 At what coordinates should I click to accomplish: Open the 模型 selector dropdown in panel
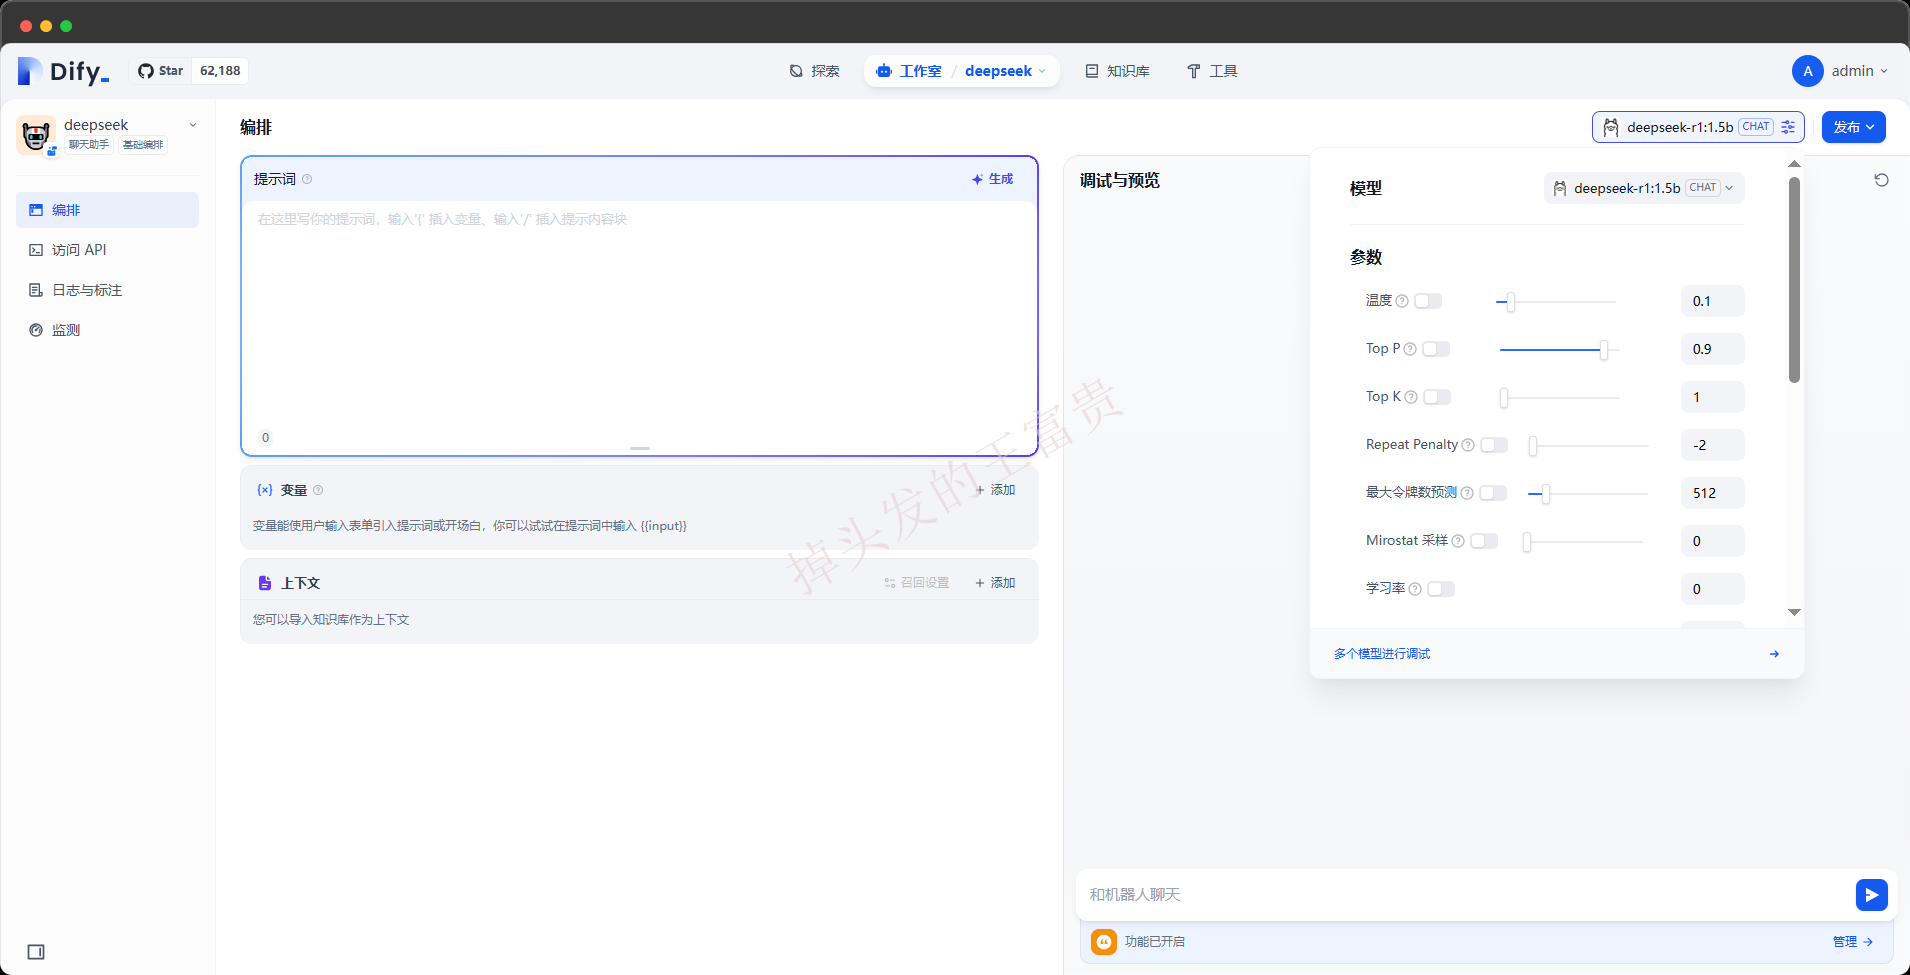[1644, 188]
